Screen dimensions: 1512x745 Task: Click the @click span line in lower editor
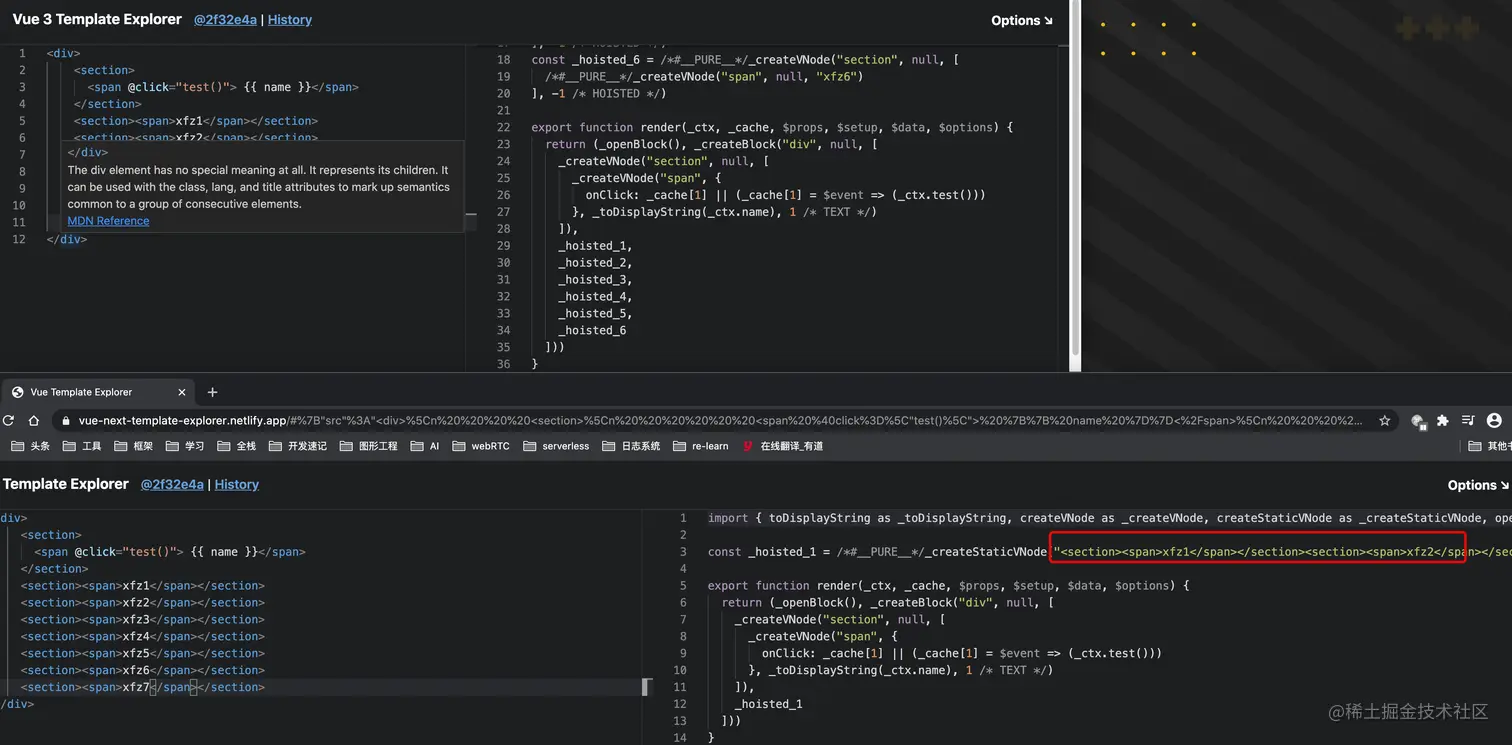[169, 552]
